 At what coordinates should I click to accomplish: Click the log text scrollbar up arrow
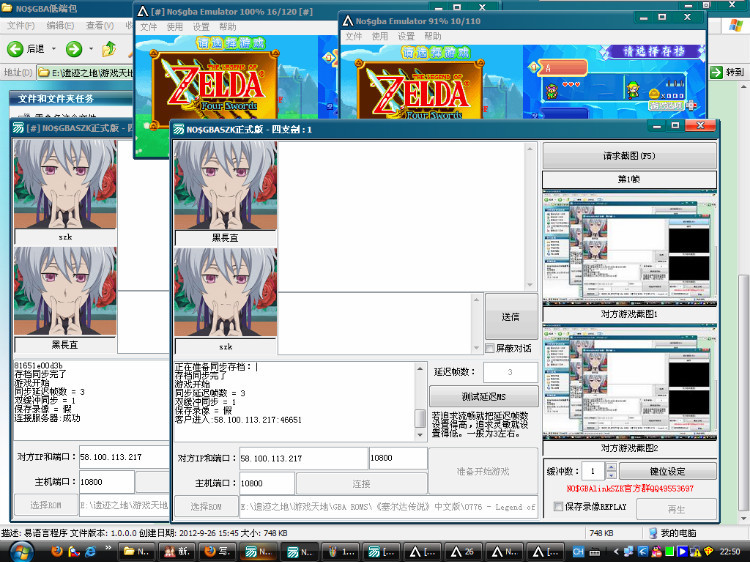[419, 369]
